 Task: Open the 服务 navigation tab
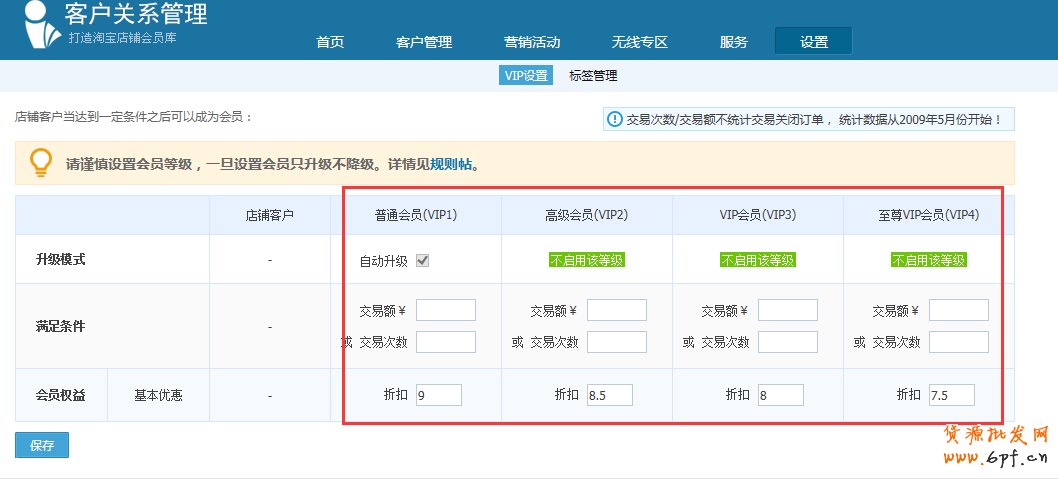tap(733, 42)
